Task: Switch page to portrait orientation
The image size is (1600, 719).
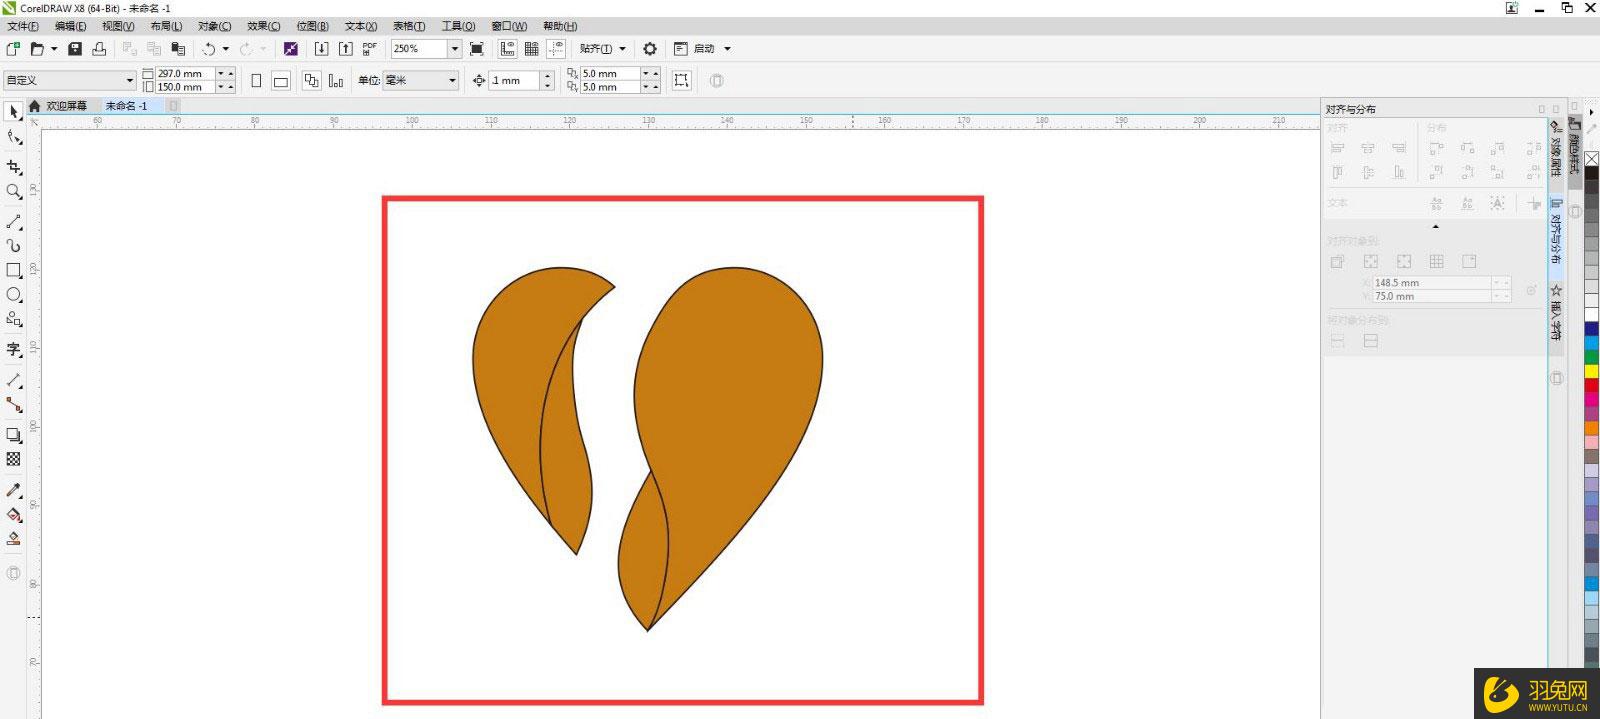Action: pos(256,81)
